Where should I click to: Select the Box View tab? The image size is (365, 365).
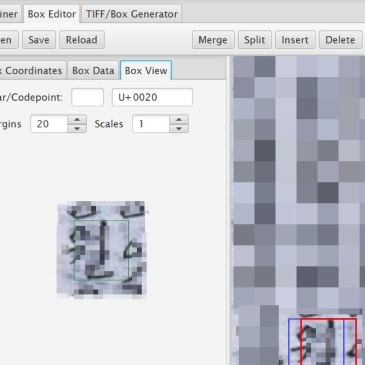pyautogui.click(x=146, y=71)
